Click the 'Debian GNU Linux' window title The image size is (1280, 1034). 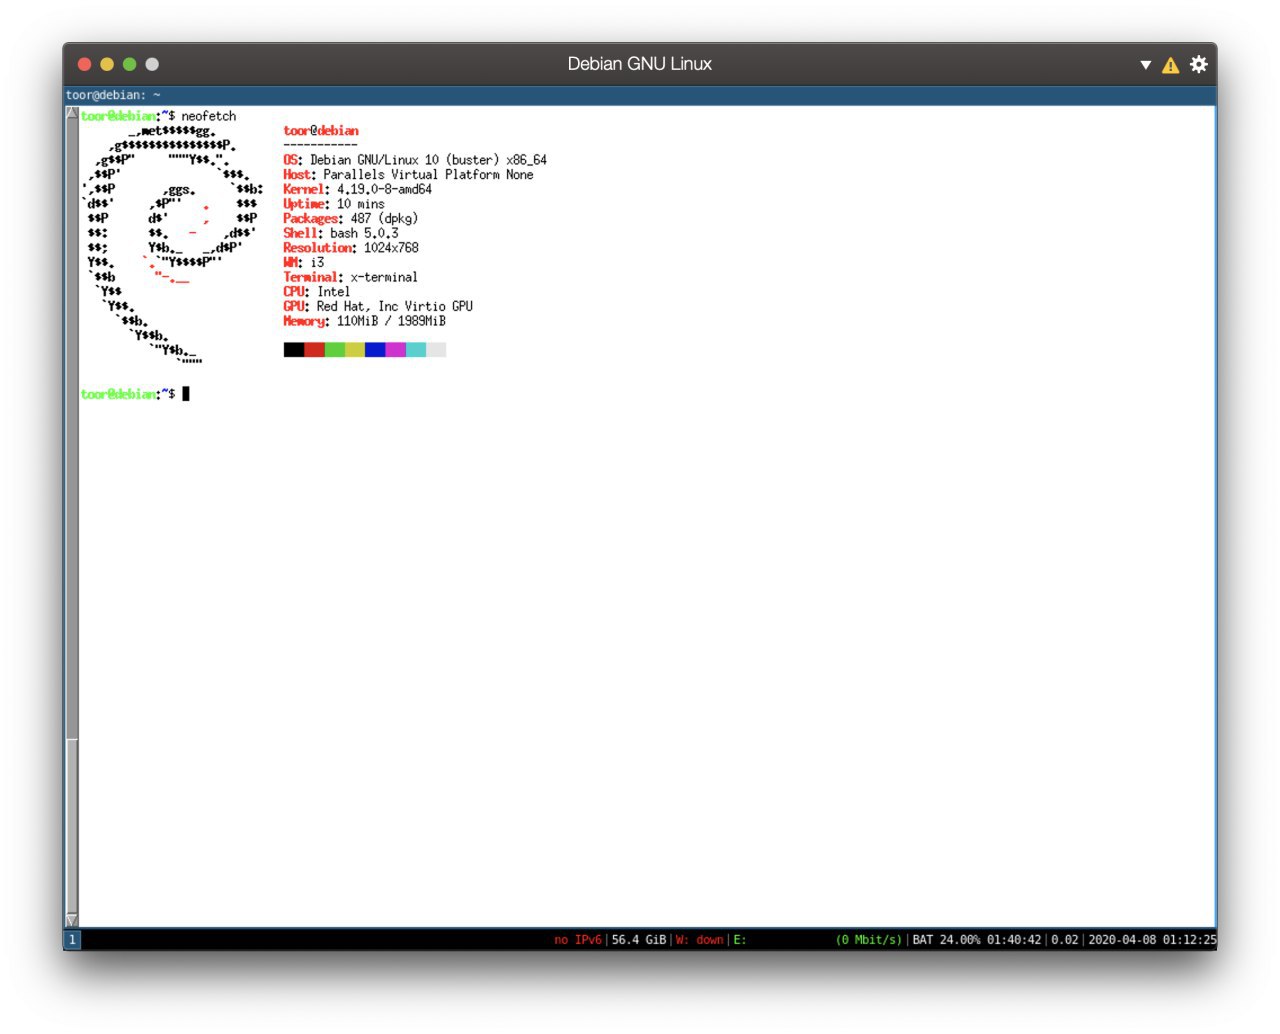pos(640,64)
